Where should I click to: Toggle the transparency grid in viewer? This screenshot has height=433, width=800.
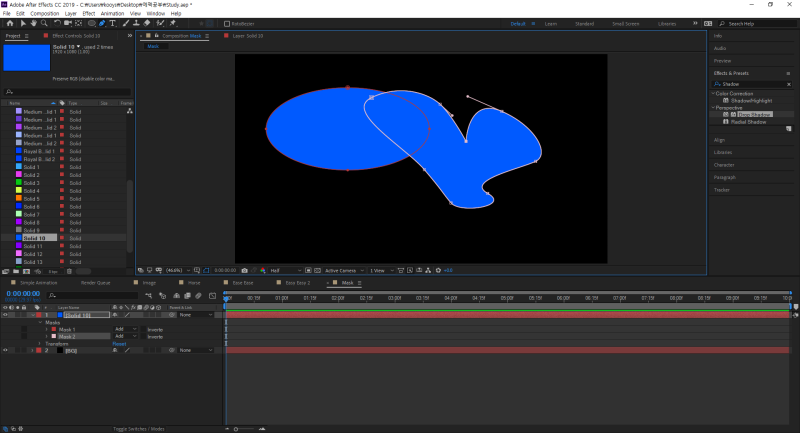coord(317,270)
